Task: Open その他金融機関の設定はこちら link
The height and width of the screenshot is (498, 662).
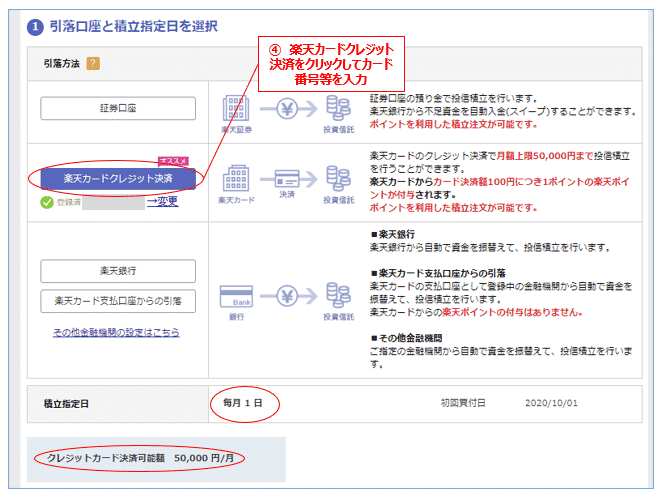Action: (116, 331)
